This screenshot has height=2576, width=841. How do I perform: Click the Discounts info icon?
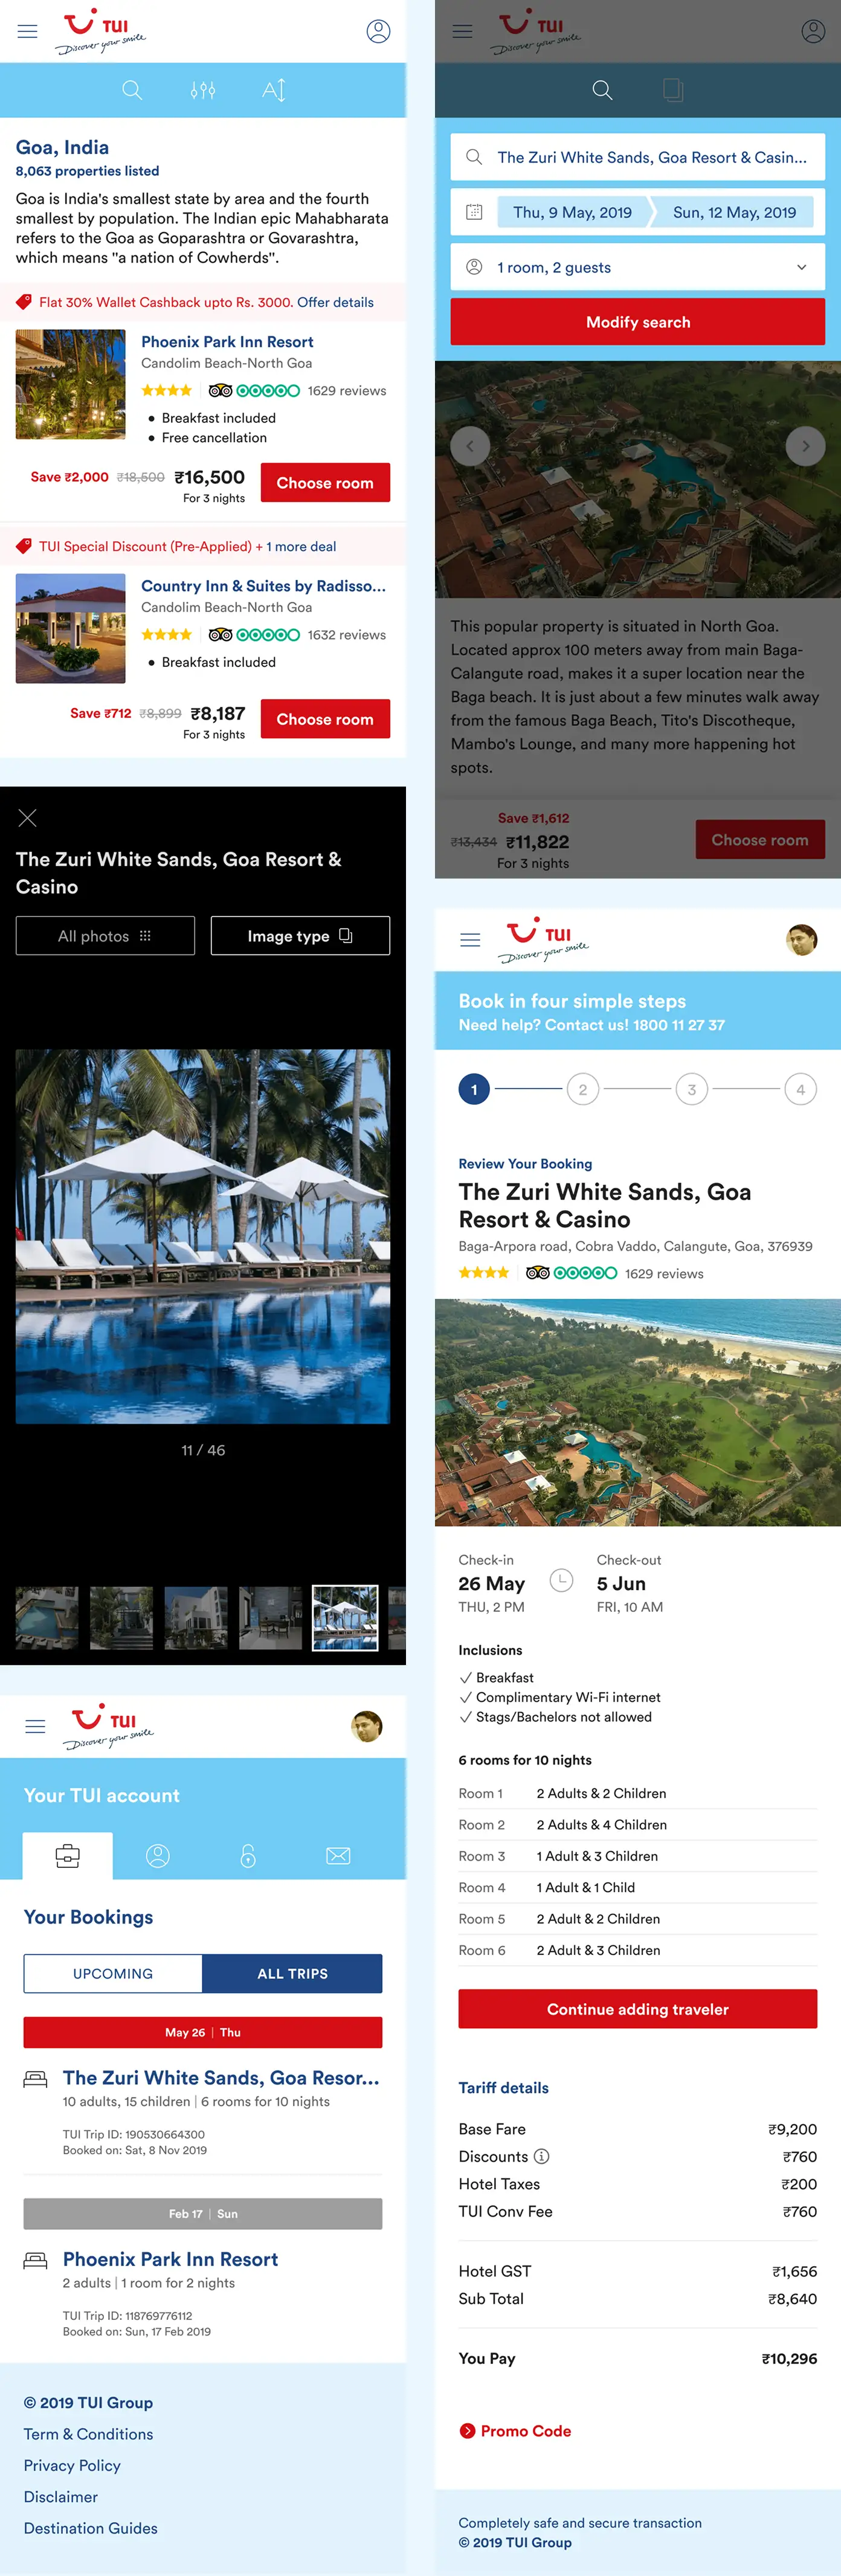(x=541, y=2156)
